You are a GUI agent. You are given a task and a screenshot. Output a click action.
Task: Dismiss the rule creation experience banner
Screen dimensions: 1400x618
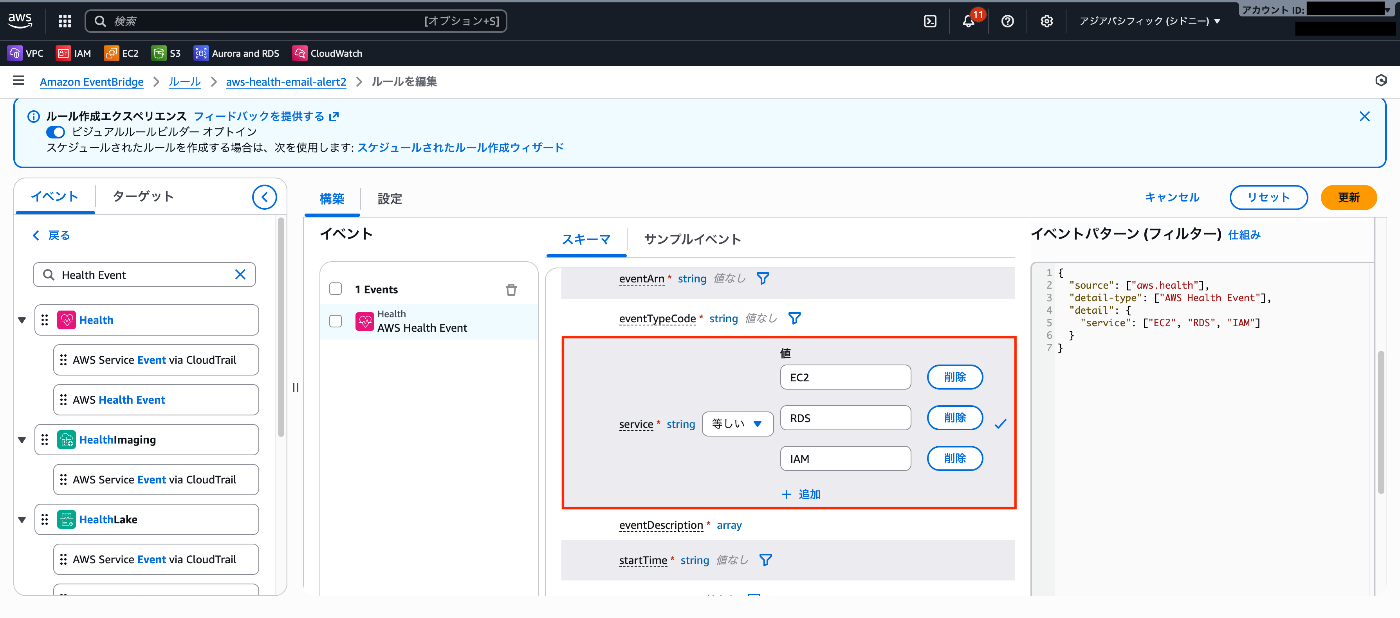pyautogui.click(x=1364, y=116)
